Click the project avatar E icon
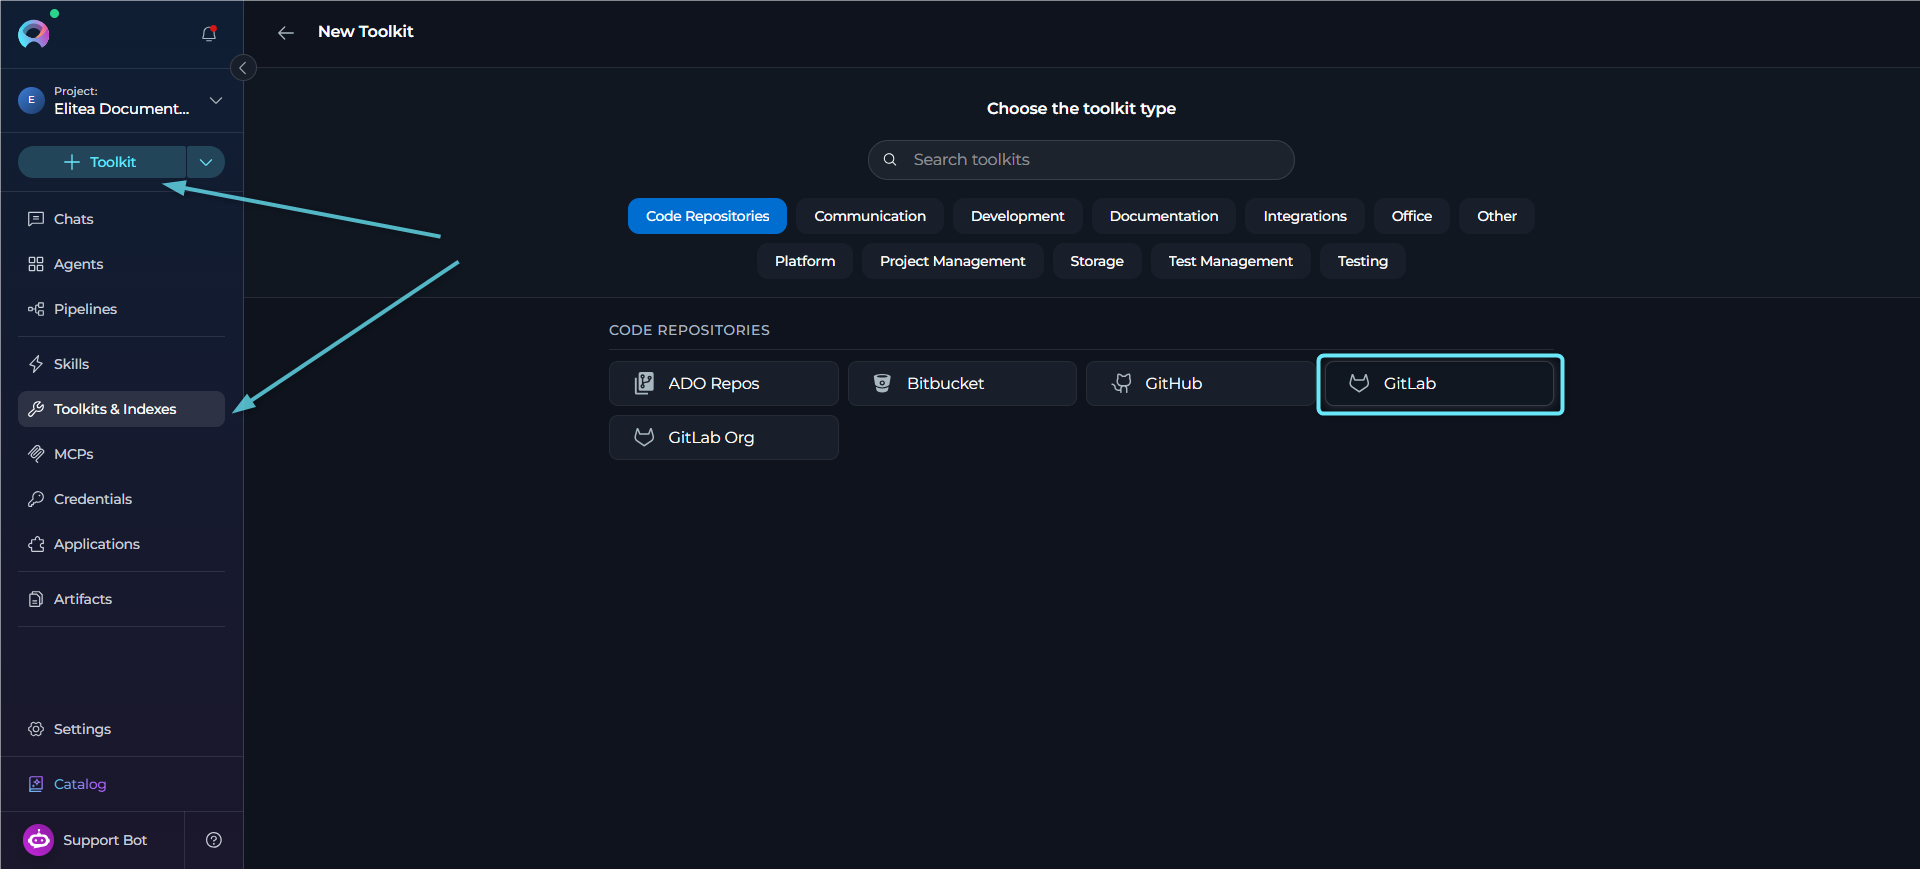 (x=31, y=100)
